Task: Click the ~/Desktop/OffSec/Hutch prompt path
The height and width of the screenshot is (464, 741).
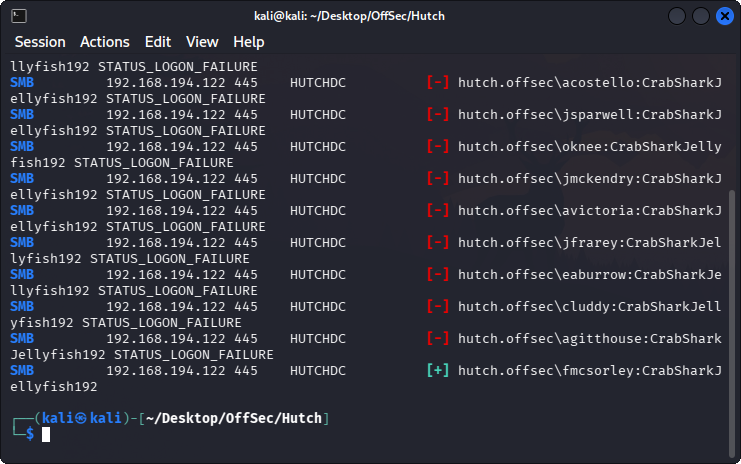Action: coord(234,419)
